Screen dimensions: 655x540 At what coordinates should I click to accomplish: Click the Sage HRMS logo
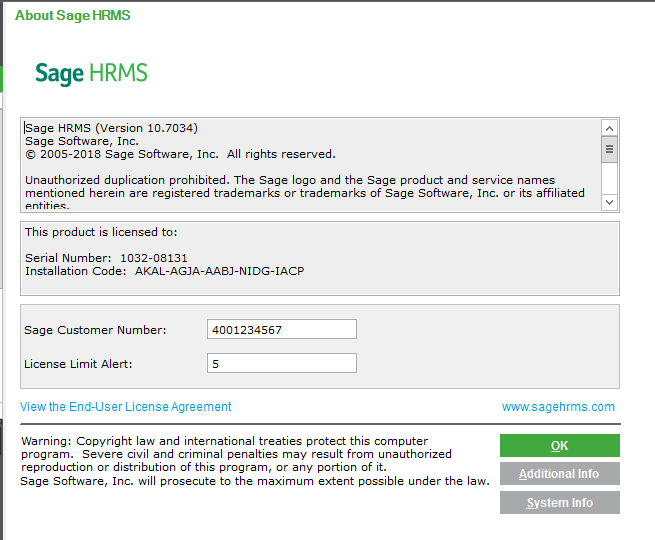coord(91,73)
